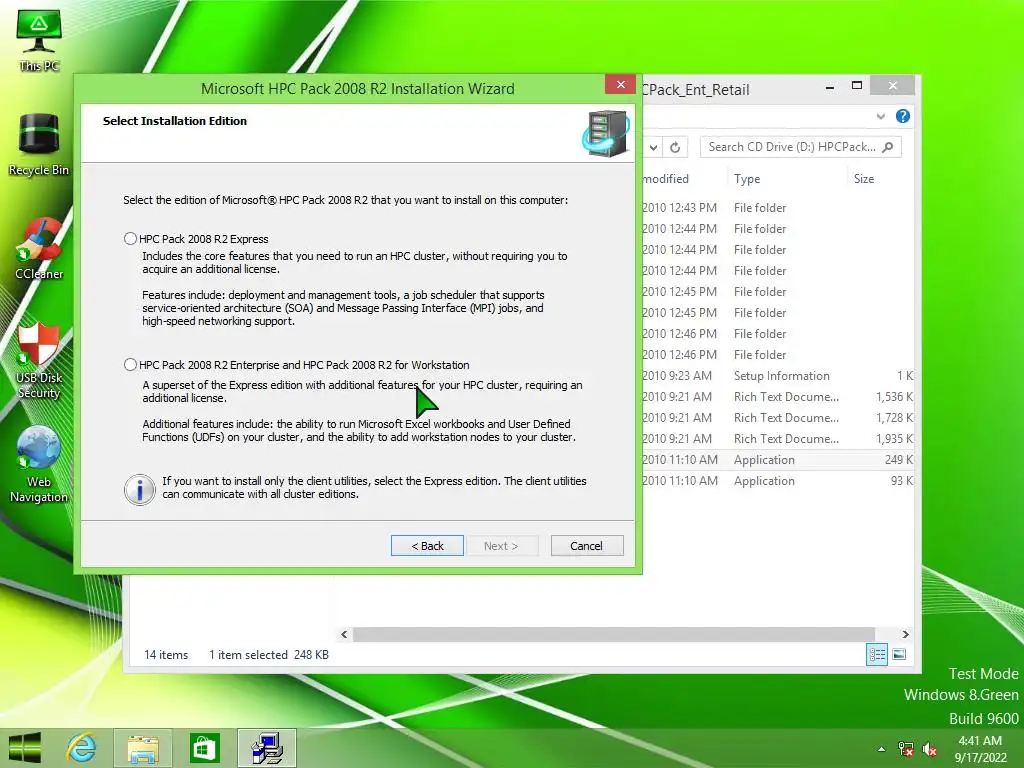Open the Windows Store taskbar icon

click(204, 748)
